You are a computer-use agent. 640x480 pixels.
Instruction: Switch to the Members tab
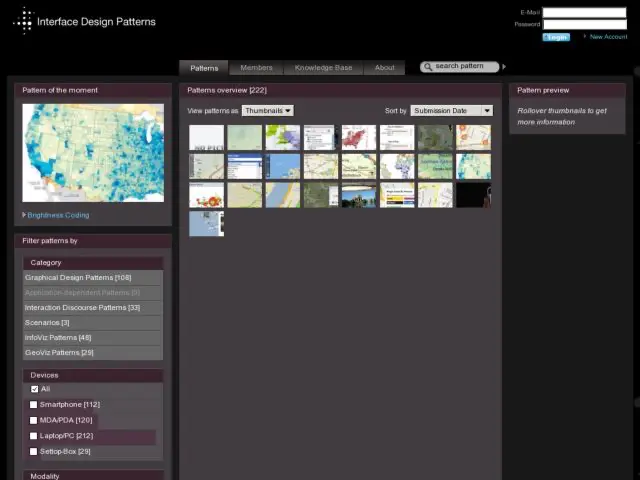point(256,68)
